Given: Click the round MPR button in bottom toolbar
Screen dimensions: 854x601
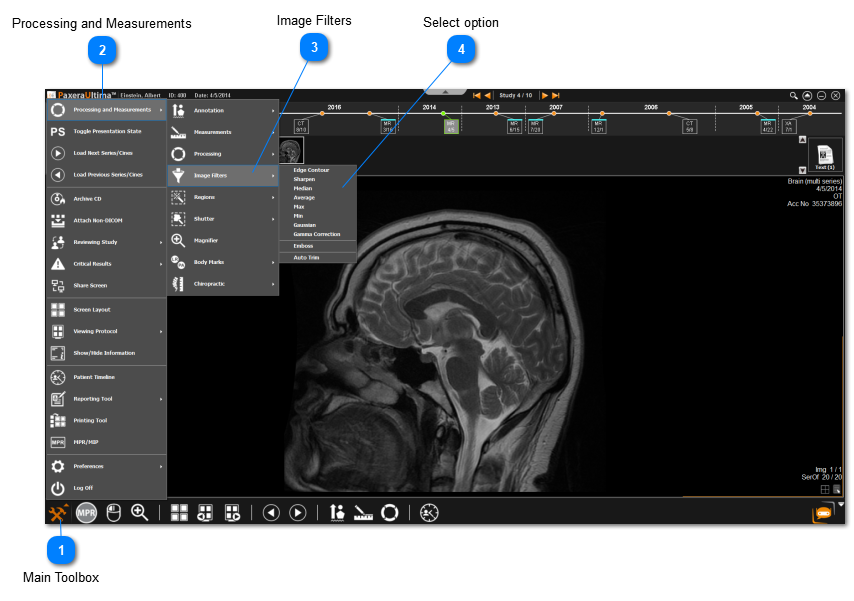Looking at the screenshot, I should pyautogui.click(x=87, y=512).
